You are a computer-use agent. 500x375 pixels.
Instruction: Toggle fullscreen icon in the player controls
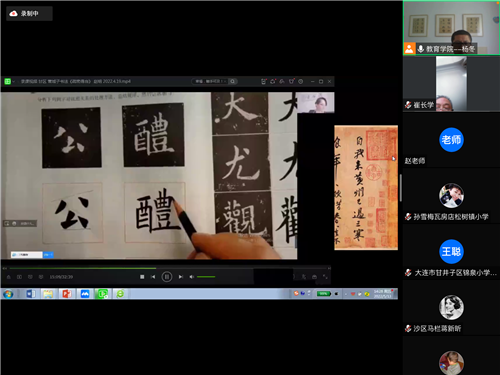(325, 277)
